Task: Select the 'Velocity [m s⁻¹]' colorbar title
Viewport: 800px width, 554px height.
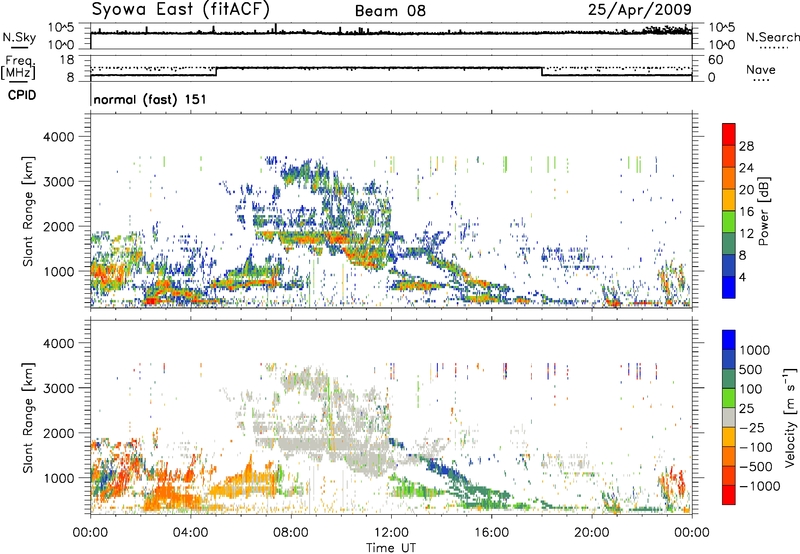Action: [x=790, y=417]
